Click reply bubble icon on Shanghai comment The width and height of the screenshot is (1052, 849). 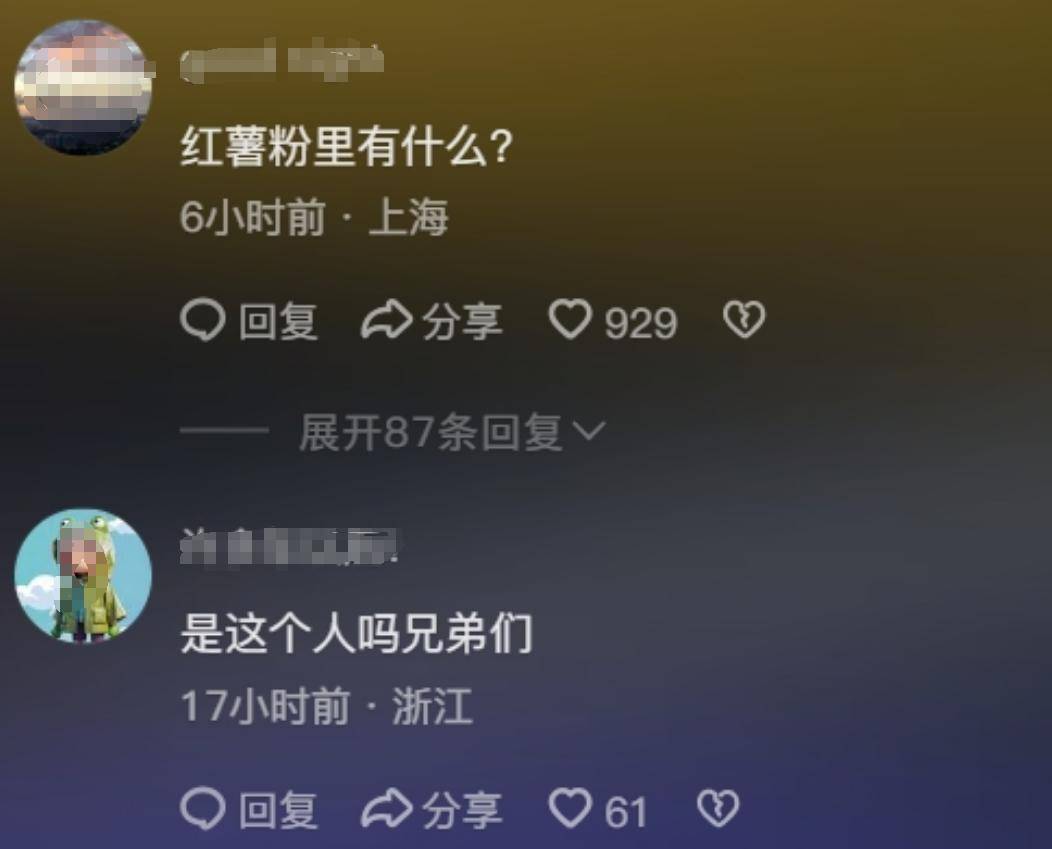202,320
